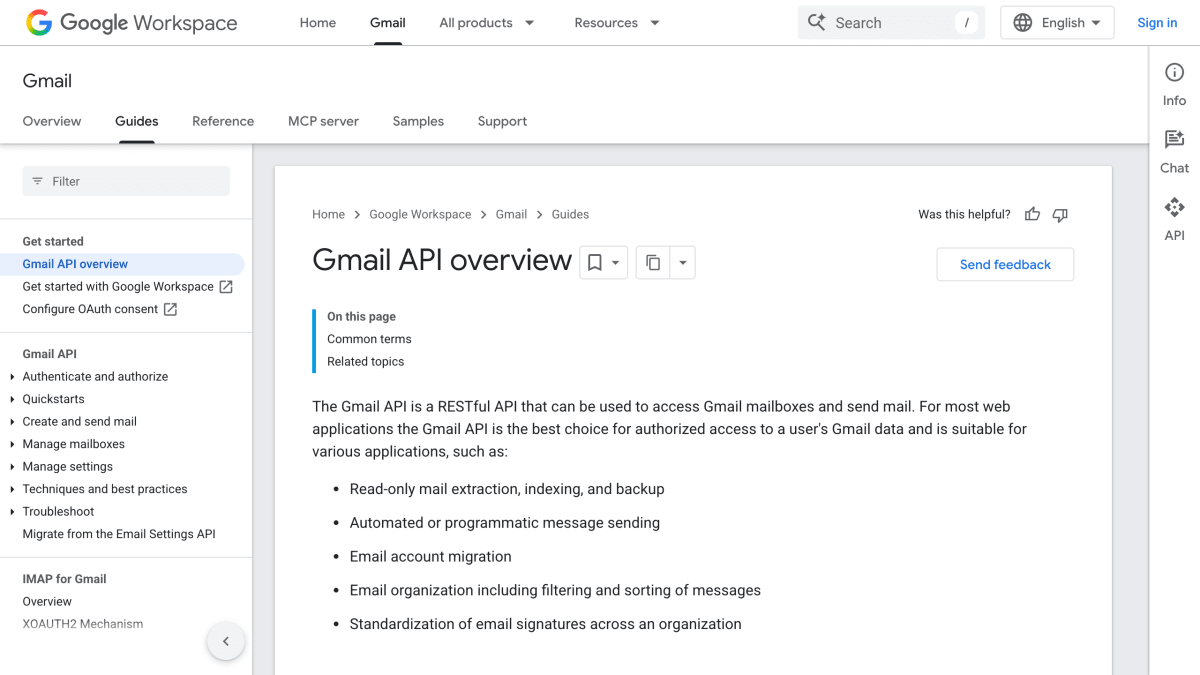Image resolution: width=1200 pixels, height=675 pixels.
Task: Jump to Common terms section
Action: (x=369, y=339)
